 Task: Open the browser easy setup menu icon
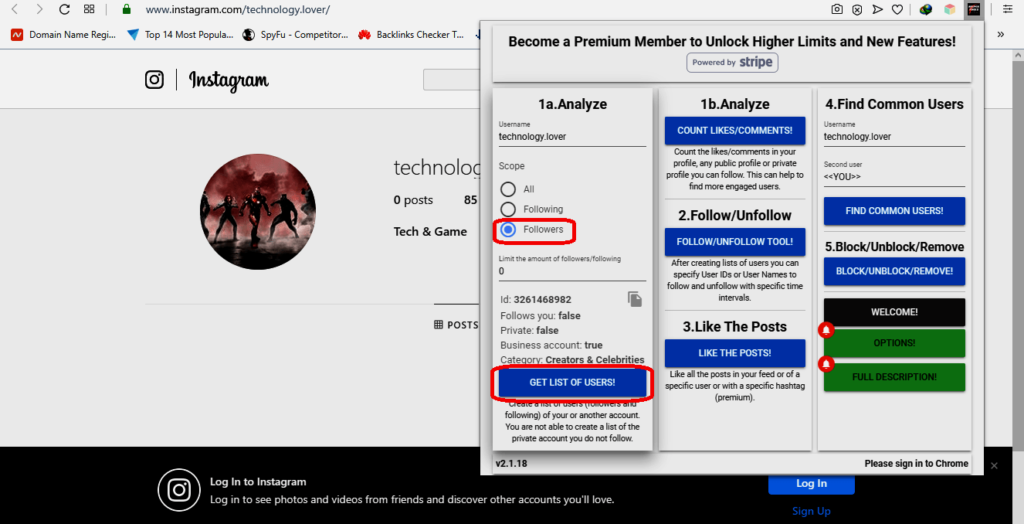coord(1007,9)
